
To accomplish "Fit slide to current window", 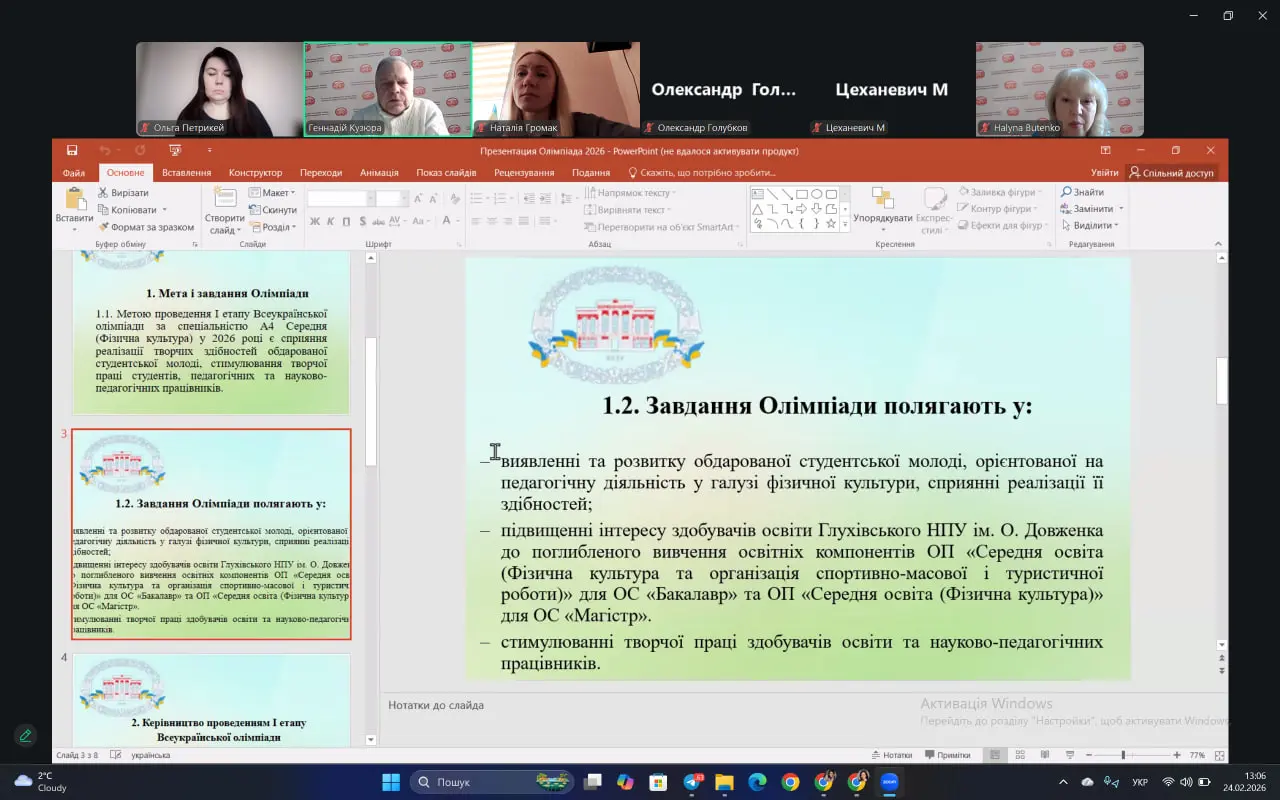I will [1217, 755].
